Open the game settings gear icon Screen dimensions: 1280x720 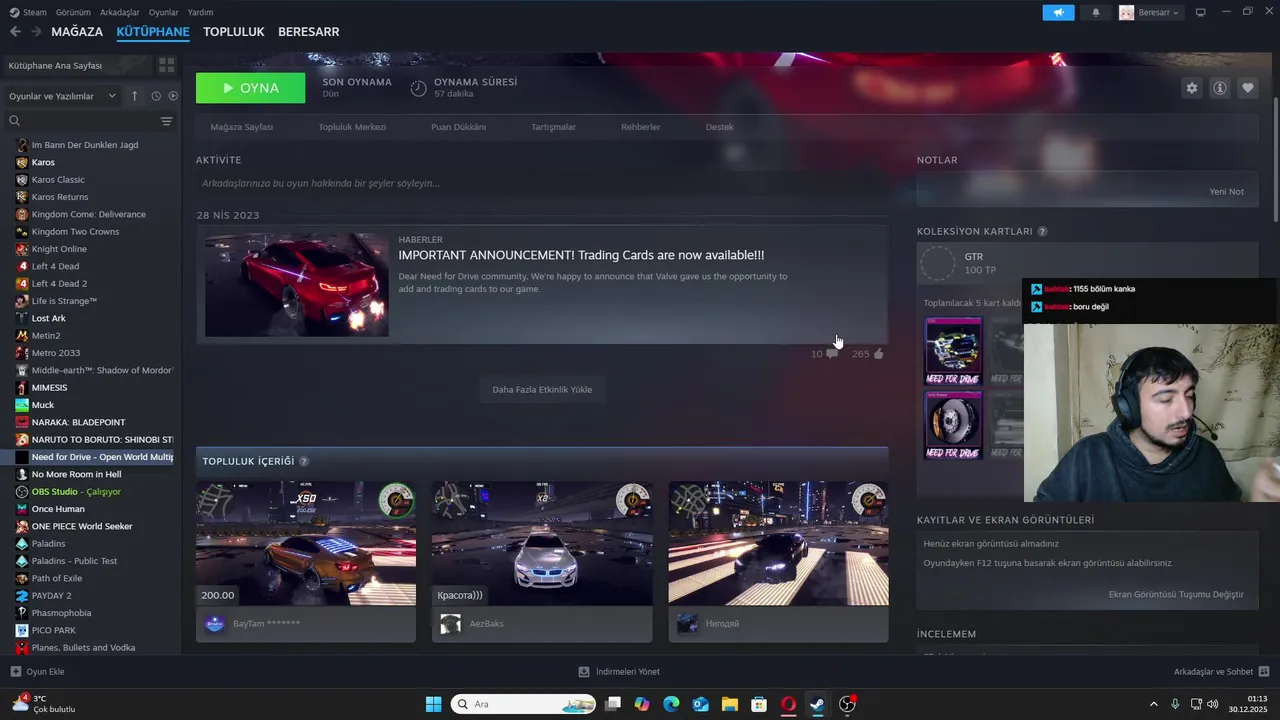[x=1191, y=88]
